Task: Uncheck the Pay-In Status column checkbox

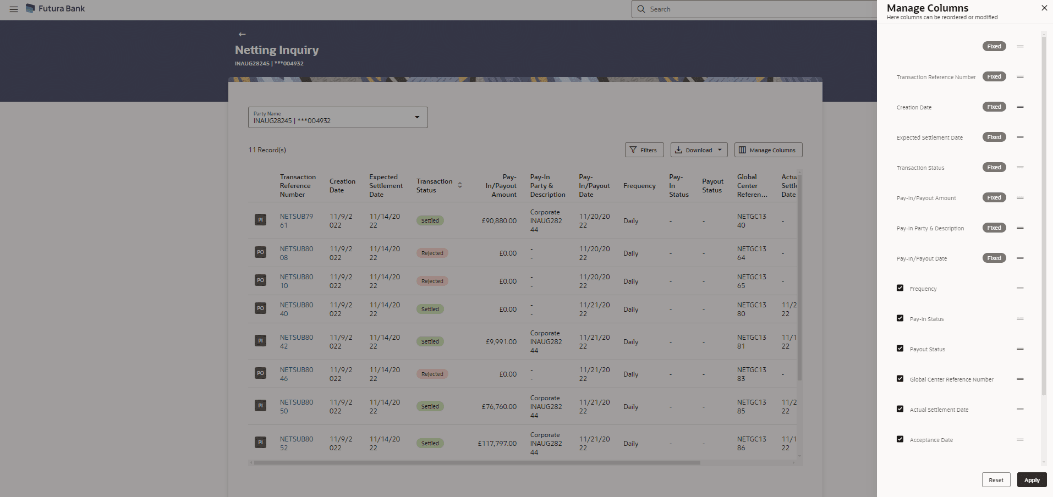Action: coord(900,318)
